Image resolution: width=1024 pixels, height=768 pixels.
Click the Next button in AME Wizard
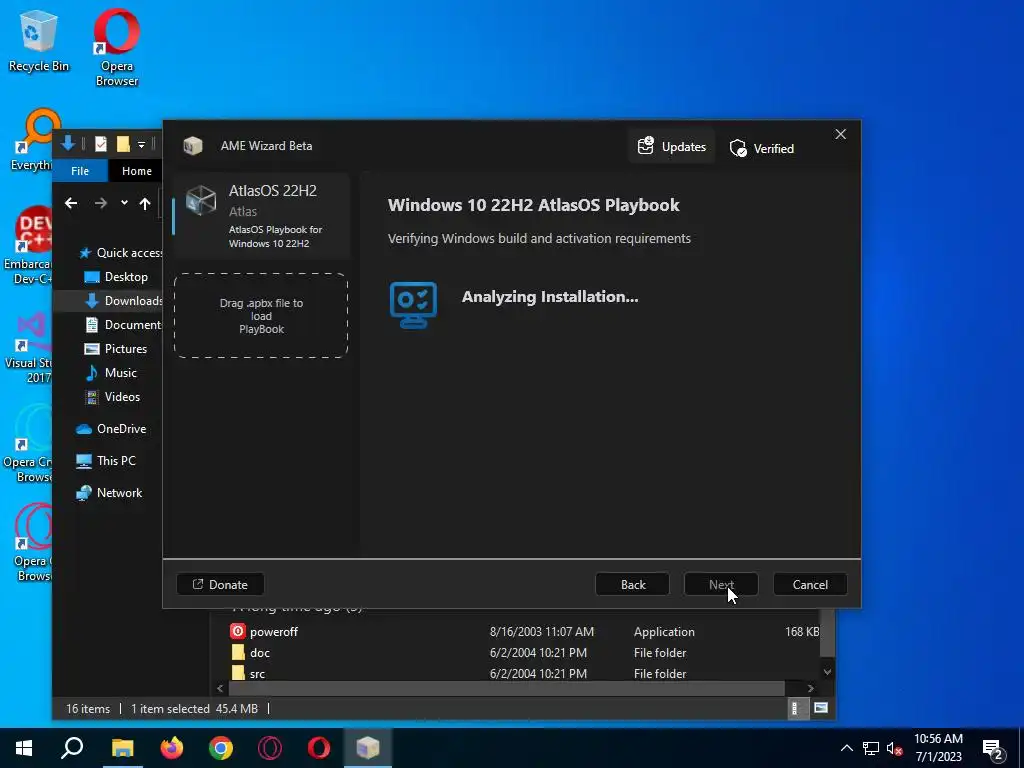pyautogui.click(x=721, y=584)
